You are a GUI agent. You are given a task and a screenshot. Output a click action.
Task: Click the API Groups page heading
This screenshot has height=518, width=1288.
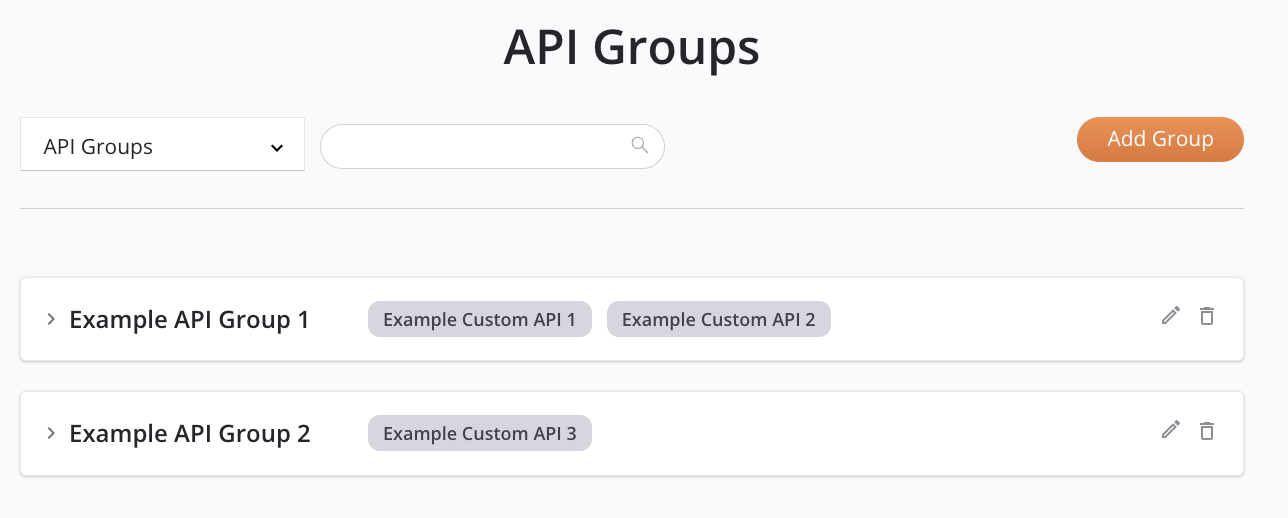coord(632,47)
